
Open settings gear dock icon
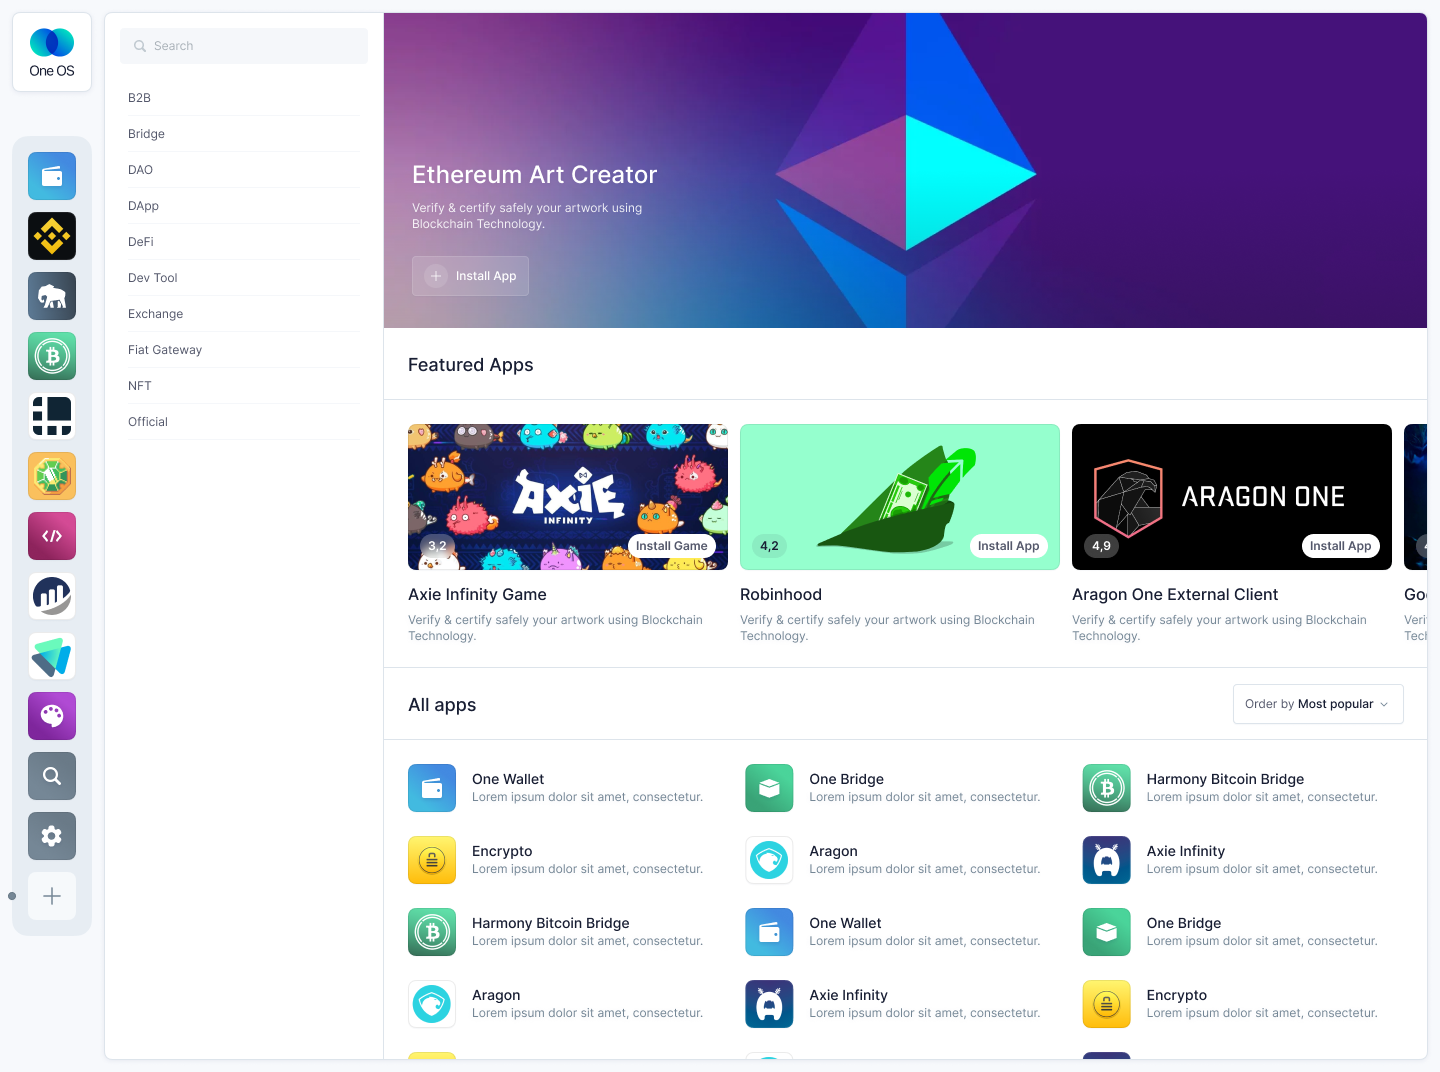[x=52, y=836]
